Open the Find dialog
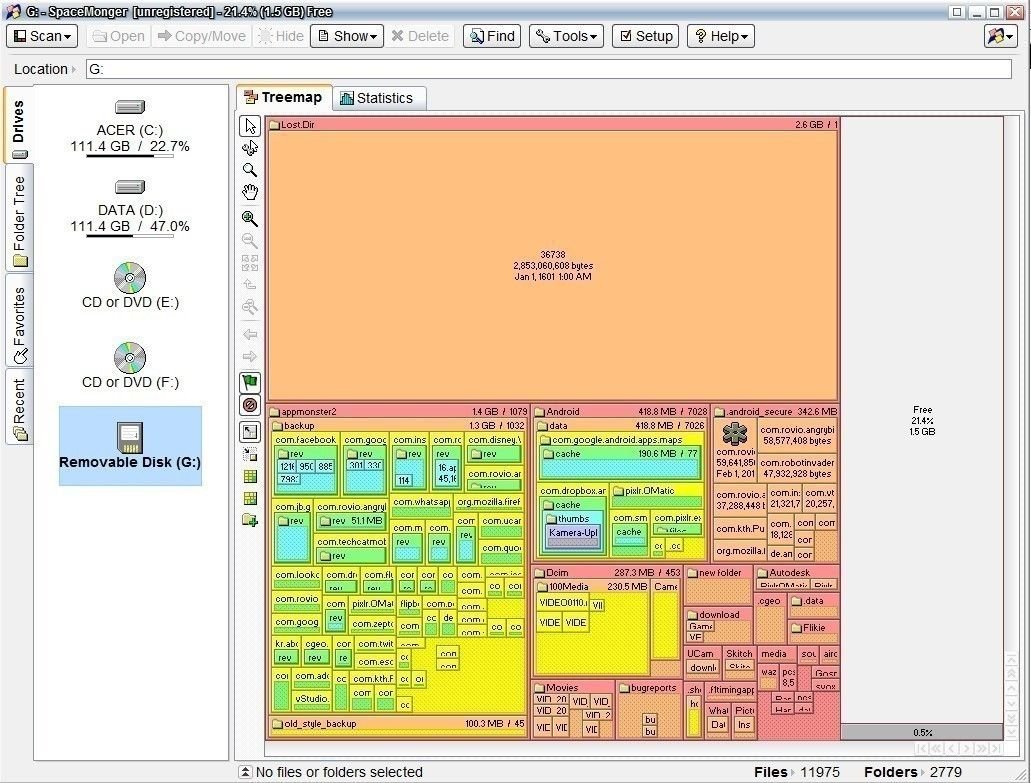This screenshot has height=783, width=1031. (492, 36)
